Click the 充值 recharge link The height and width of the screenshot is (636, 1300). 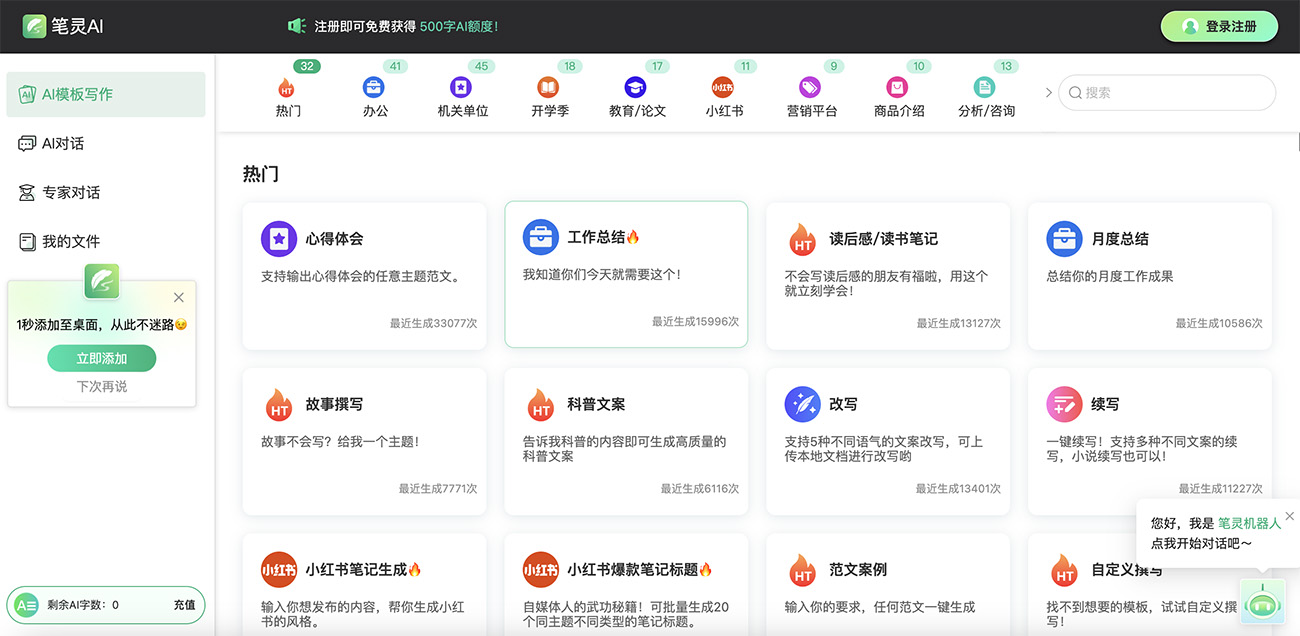point(184,605)
